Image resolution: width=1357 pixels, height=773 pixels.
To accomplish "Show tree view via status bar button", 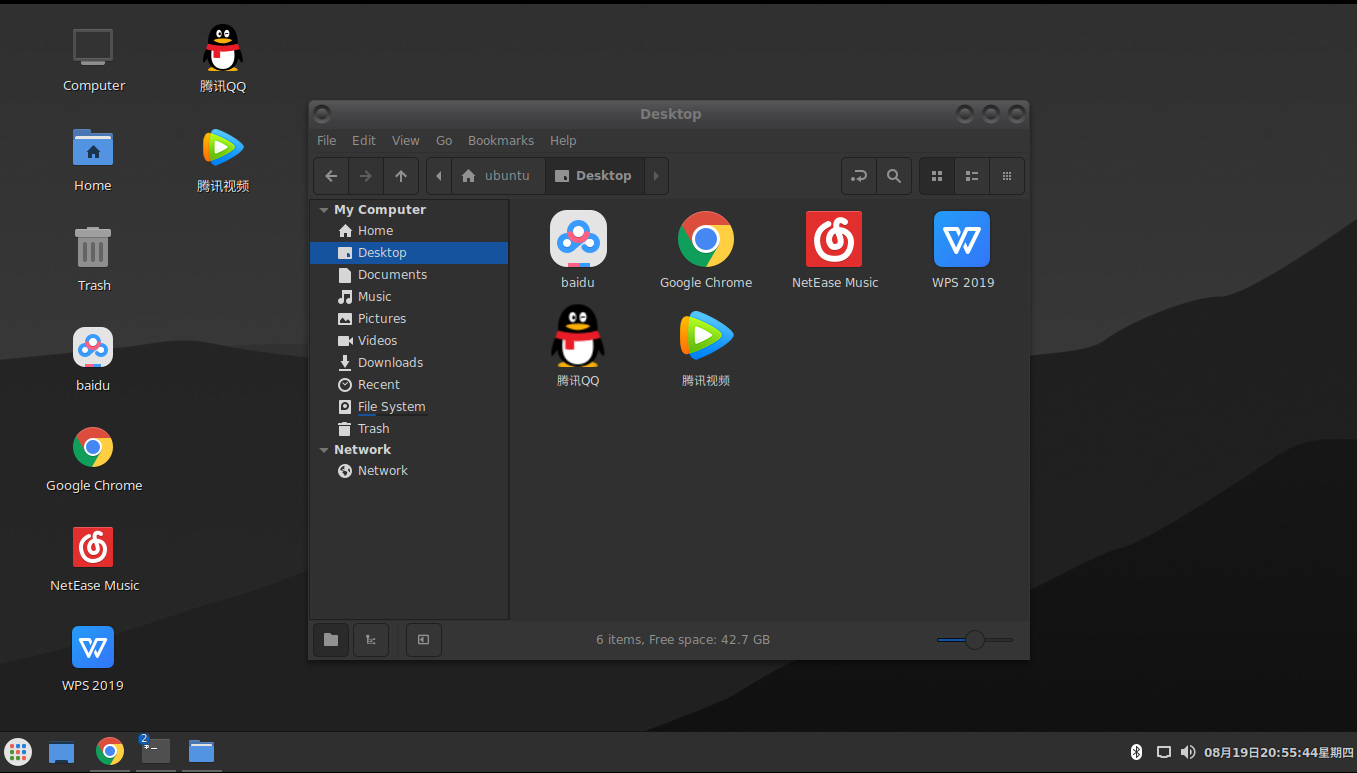I will coord(371,640).
